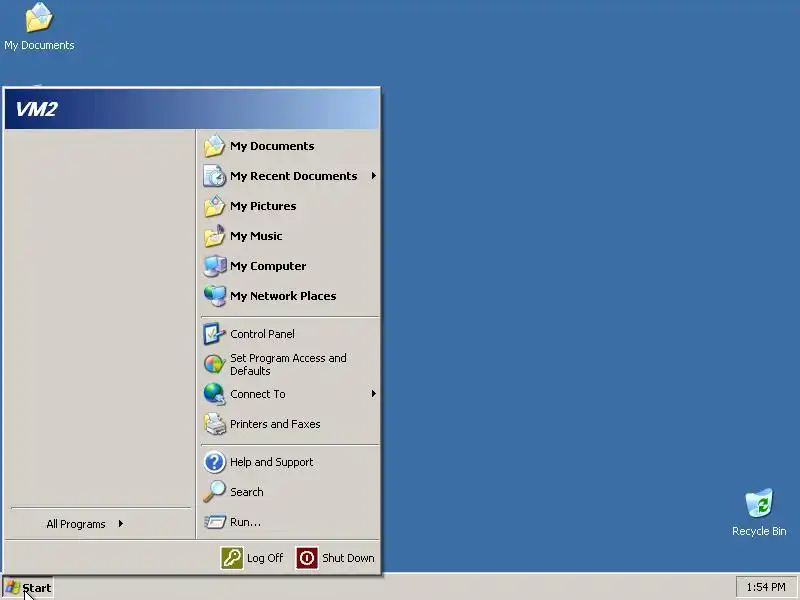Choose My Recent Documents from Start menu
800x600 pixels.
(290, 176)
